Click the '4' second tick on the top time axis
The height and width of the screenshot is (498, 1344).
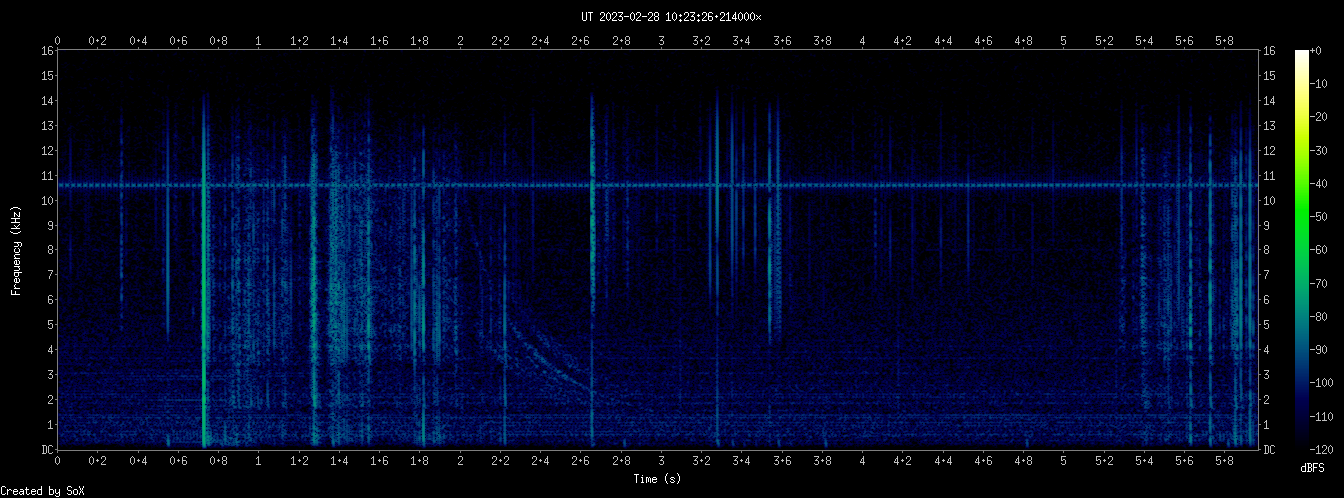click(863, 40)
